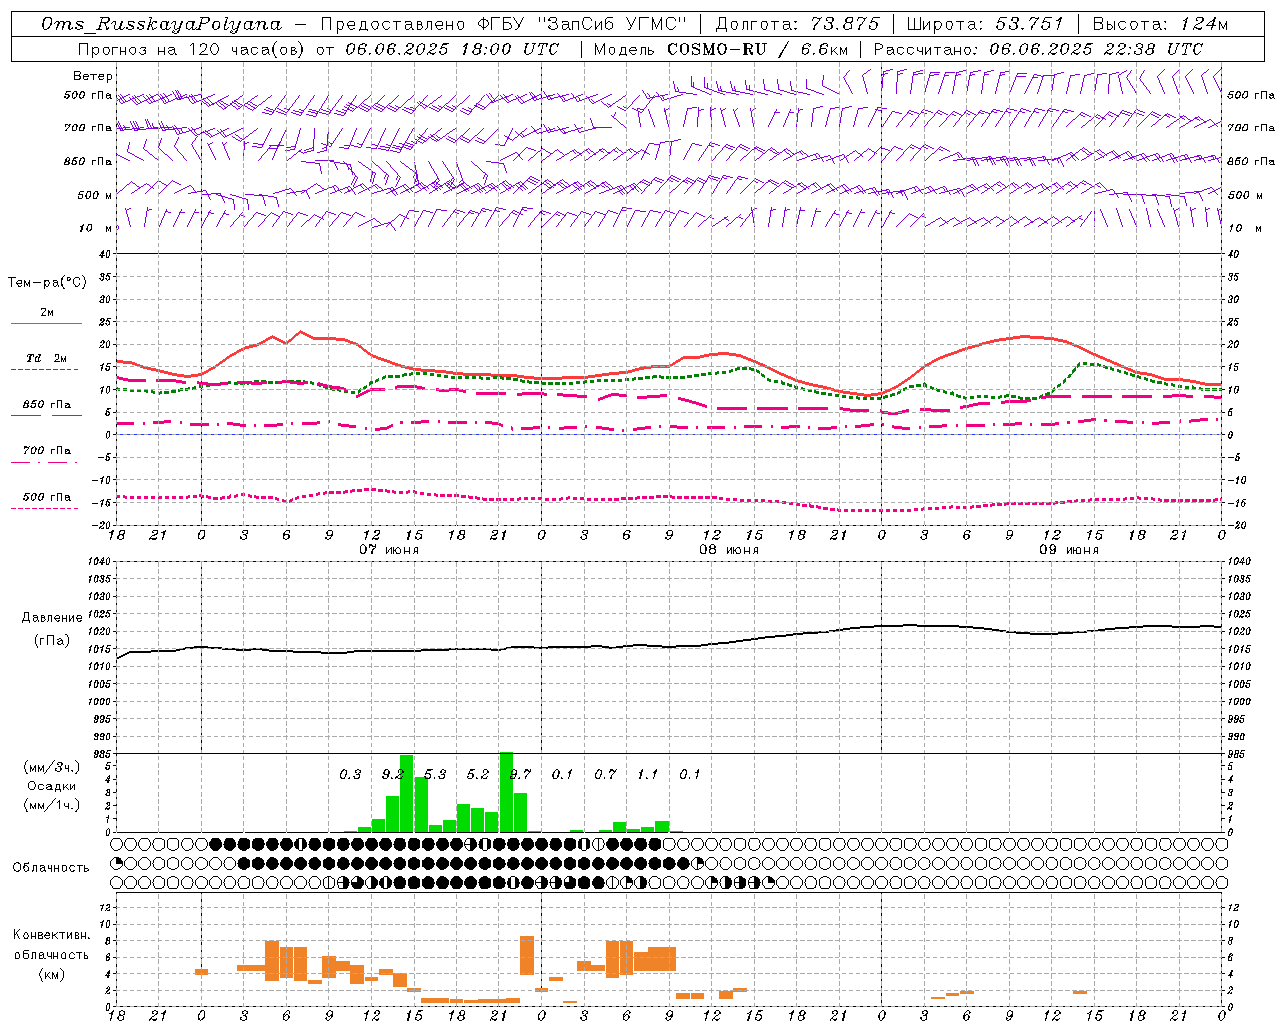Click the 5.2 precipitation total
The image size is (1280, 1024).
[478, 775]
